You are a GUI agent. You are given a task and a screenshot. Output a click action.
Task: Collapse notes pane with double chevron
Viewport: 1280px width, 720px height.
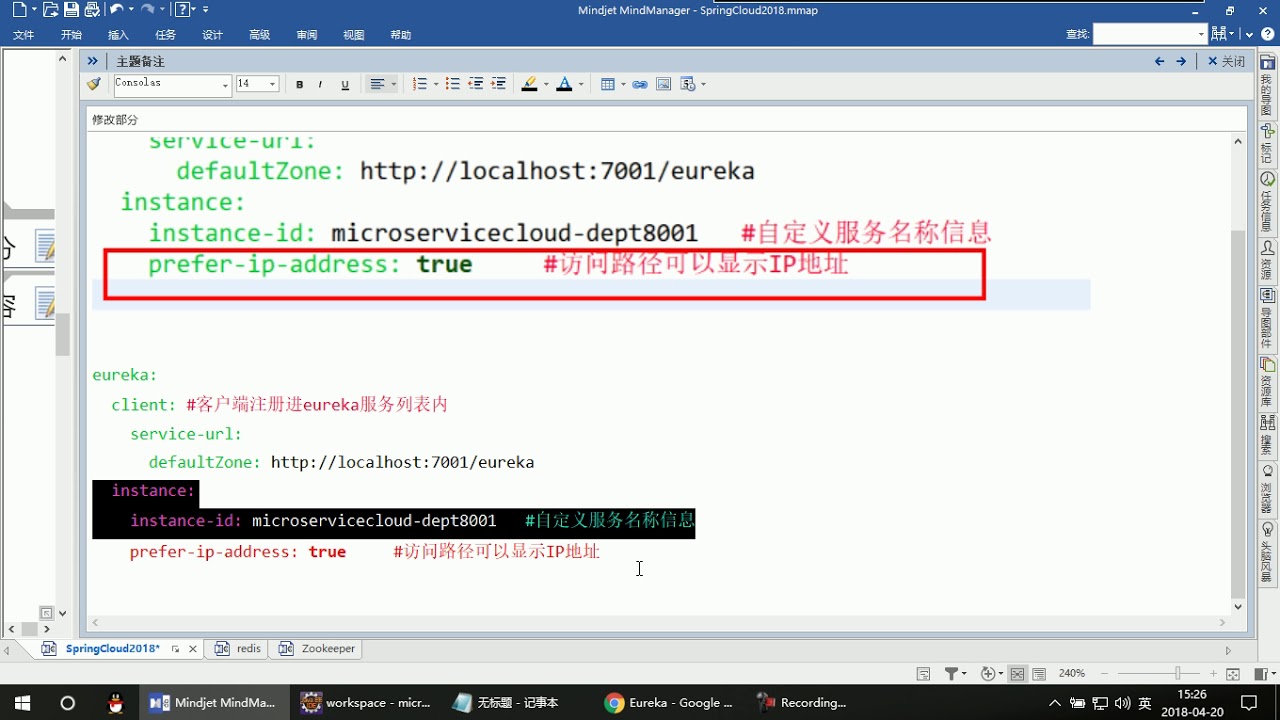93,61
